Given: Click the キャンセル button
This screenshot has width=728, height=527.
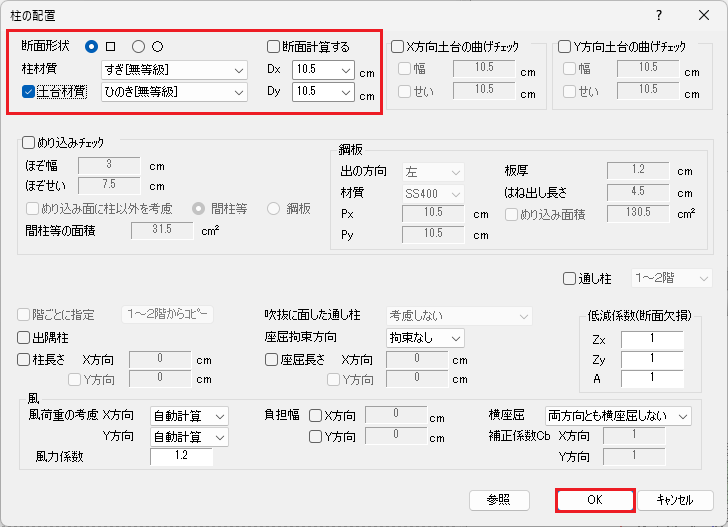Looking at the screenshot, I should (673, 499).
